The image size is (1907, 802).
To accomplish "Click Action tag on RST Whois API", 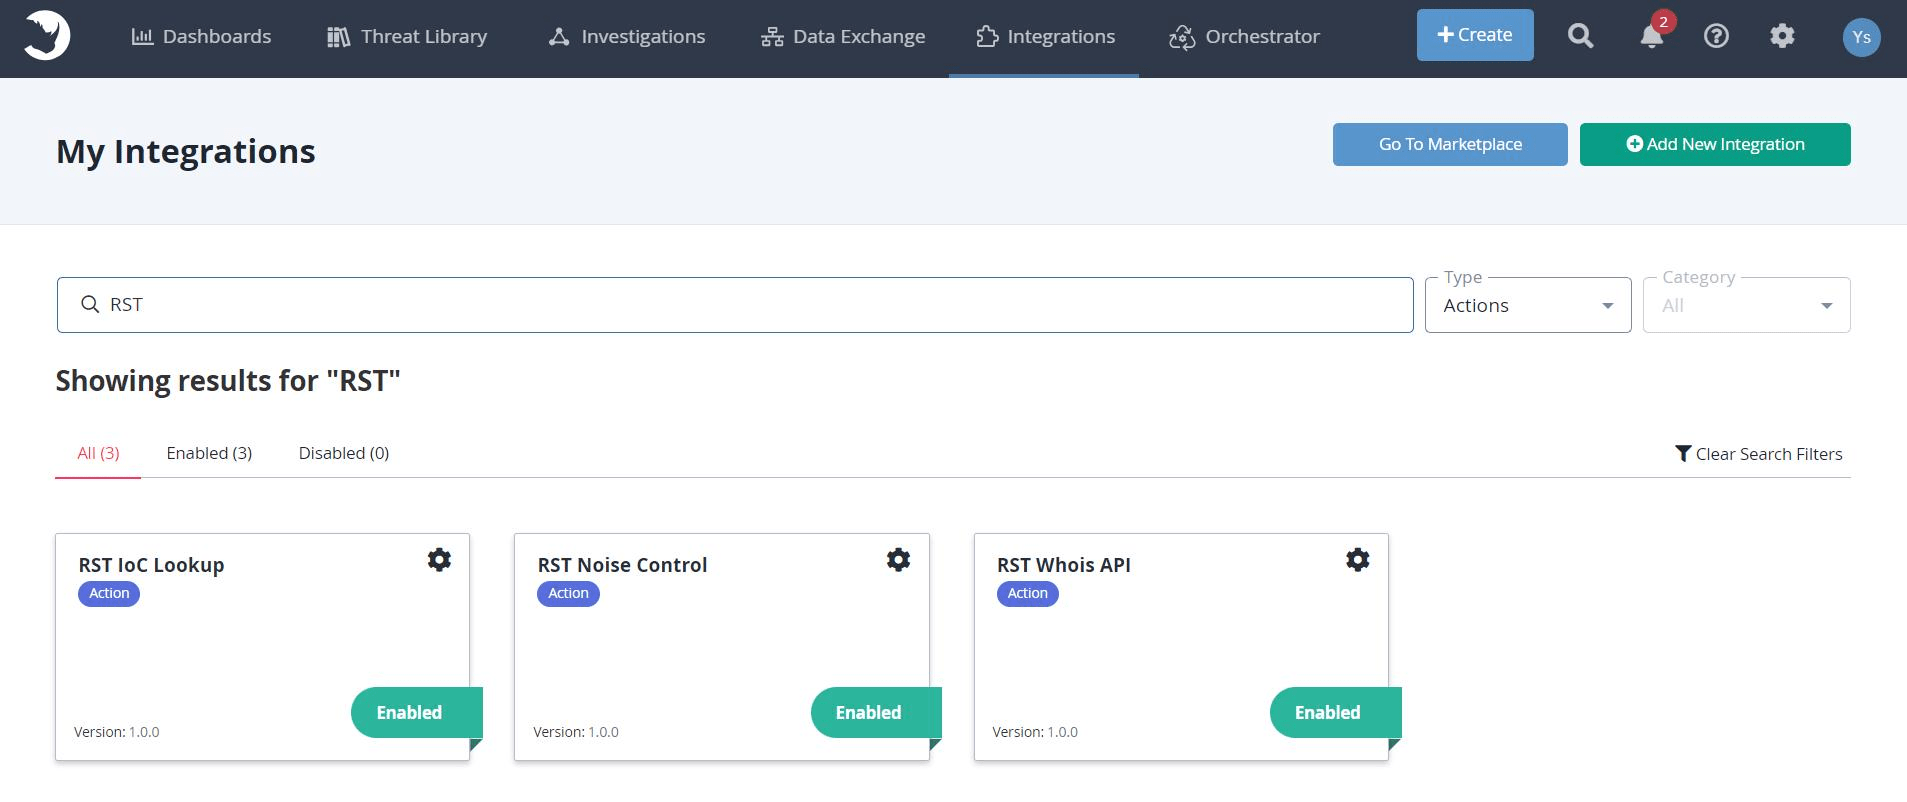I will [1027, 593].
